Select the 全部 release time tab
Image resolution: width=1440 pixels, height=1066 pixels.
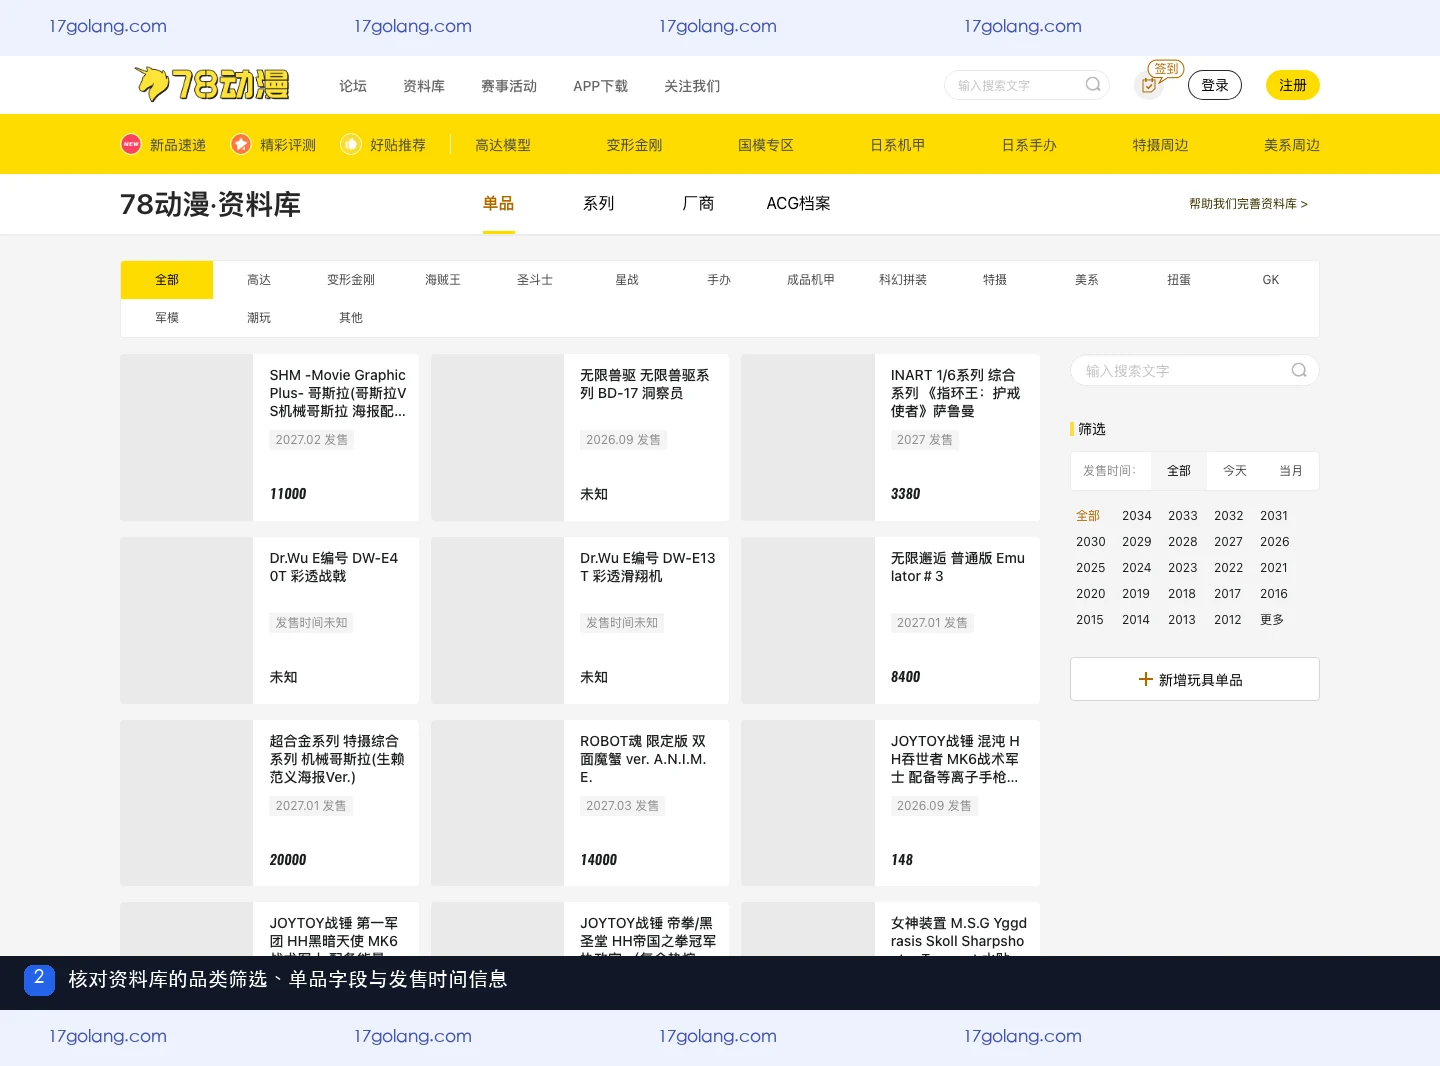[x=1179, y=471]
